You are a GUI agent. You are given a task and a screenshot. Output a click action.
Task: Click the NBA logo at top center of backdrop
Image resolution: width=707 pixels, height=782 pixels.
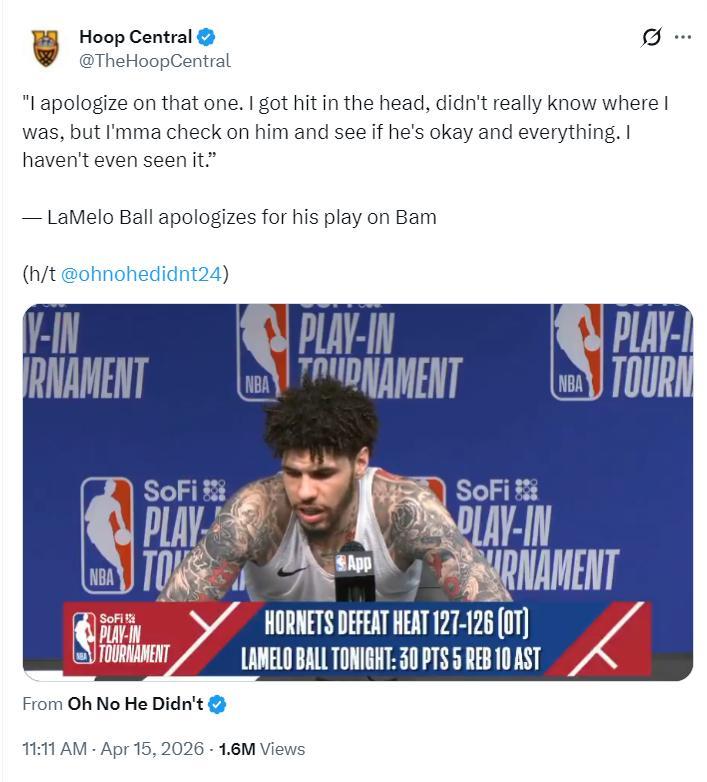264,351
